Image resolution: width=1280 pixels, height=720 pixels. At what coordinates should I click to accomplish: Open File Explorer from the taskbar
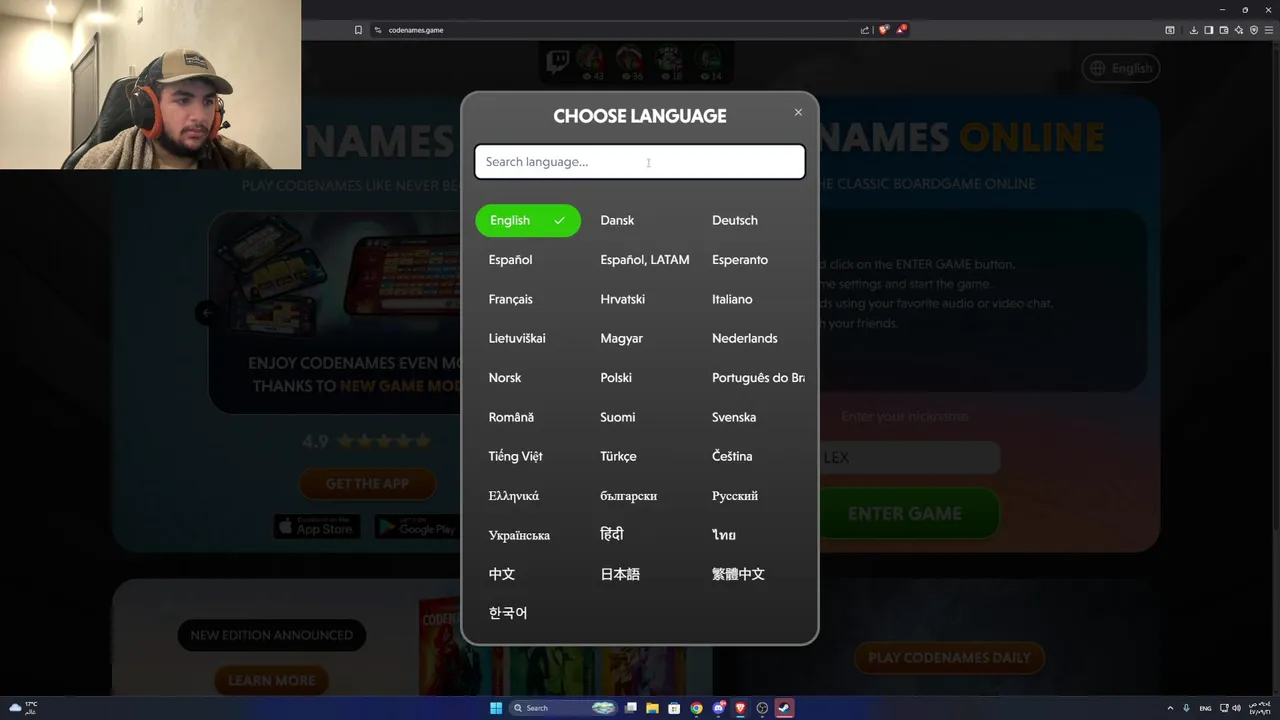pos(653,708)
